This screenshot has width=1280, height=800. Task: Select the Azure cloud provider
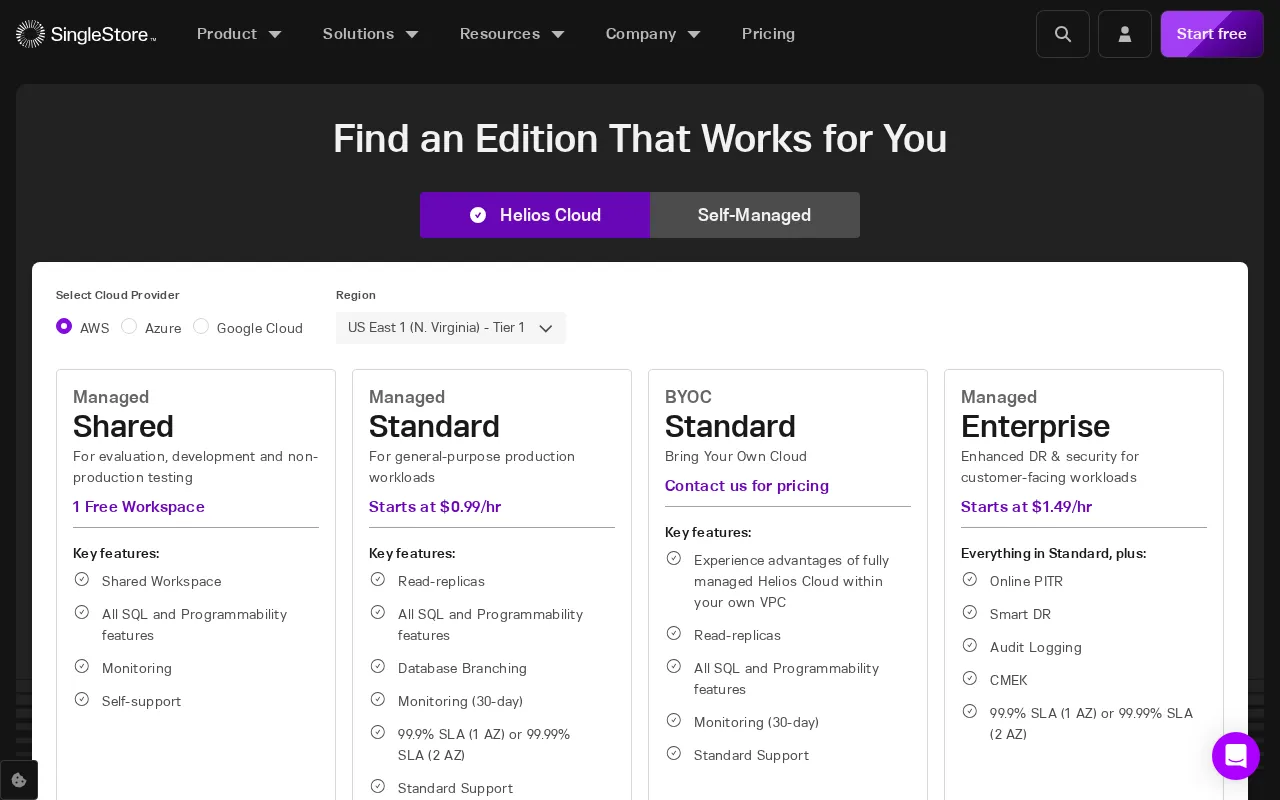pyautogui.click(x=129, y=326)
